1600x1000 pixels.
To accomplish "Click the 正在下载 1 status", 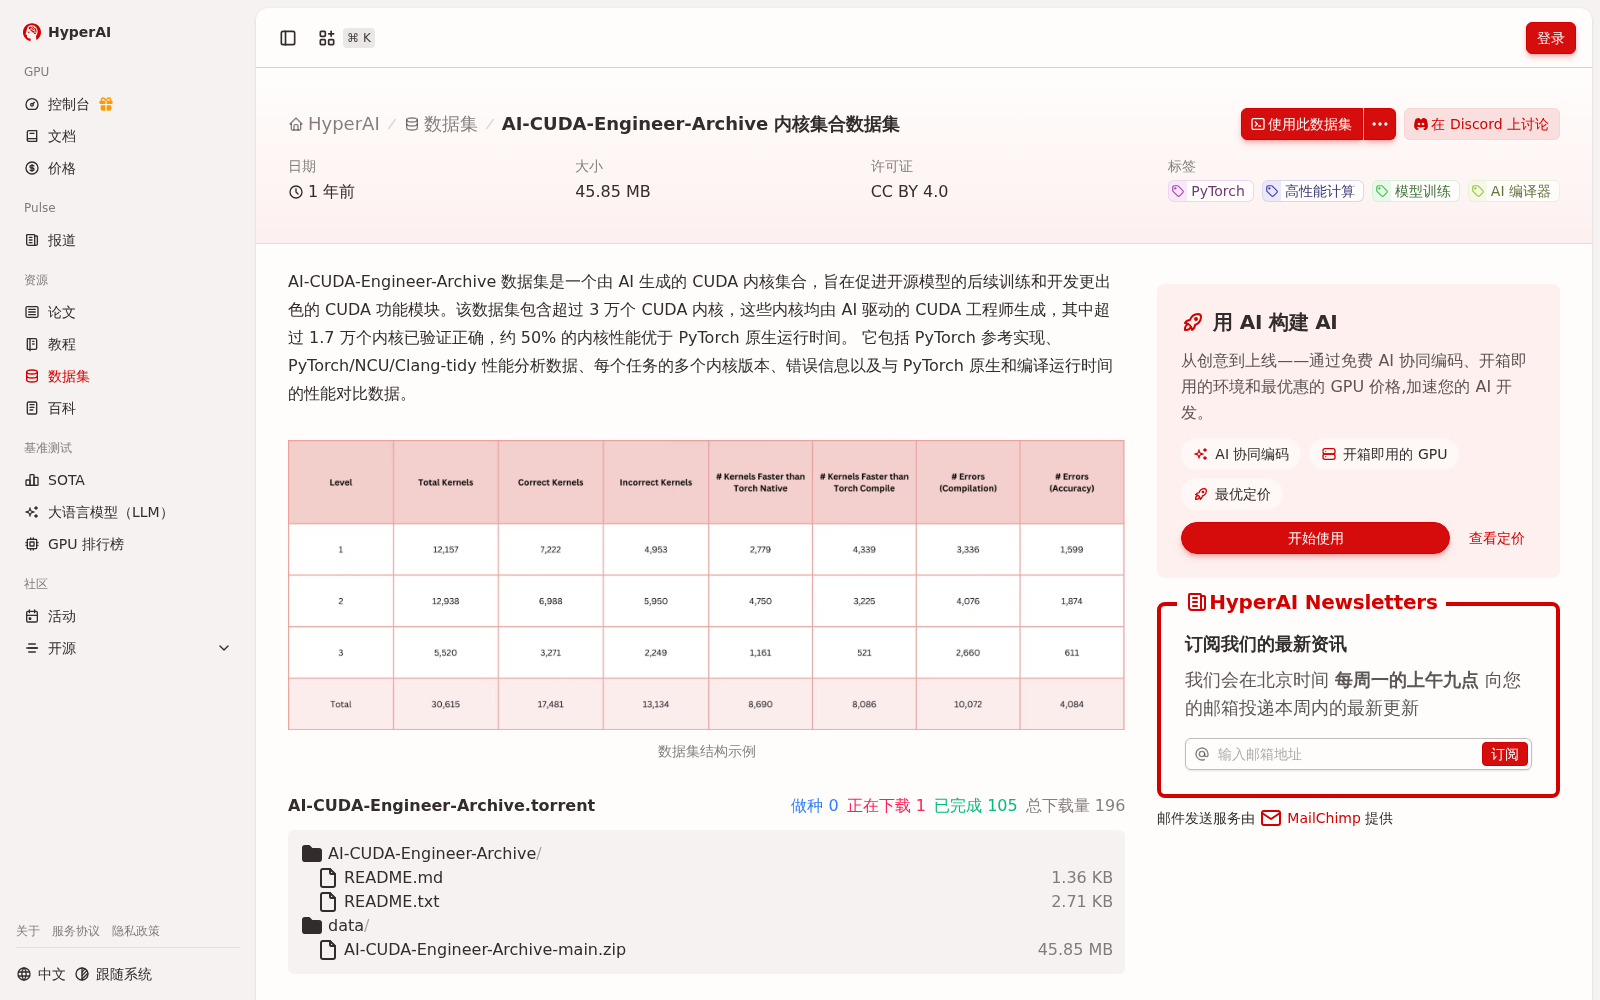I will click(x=886, y=805).
